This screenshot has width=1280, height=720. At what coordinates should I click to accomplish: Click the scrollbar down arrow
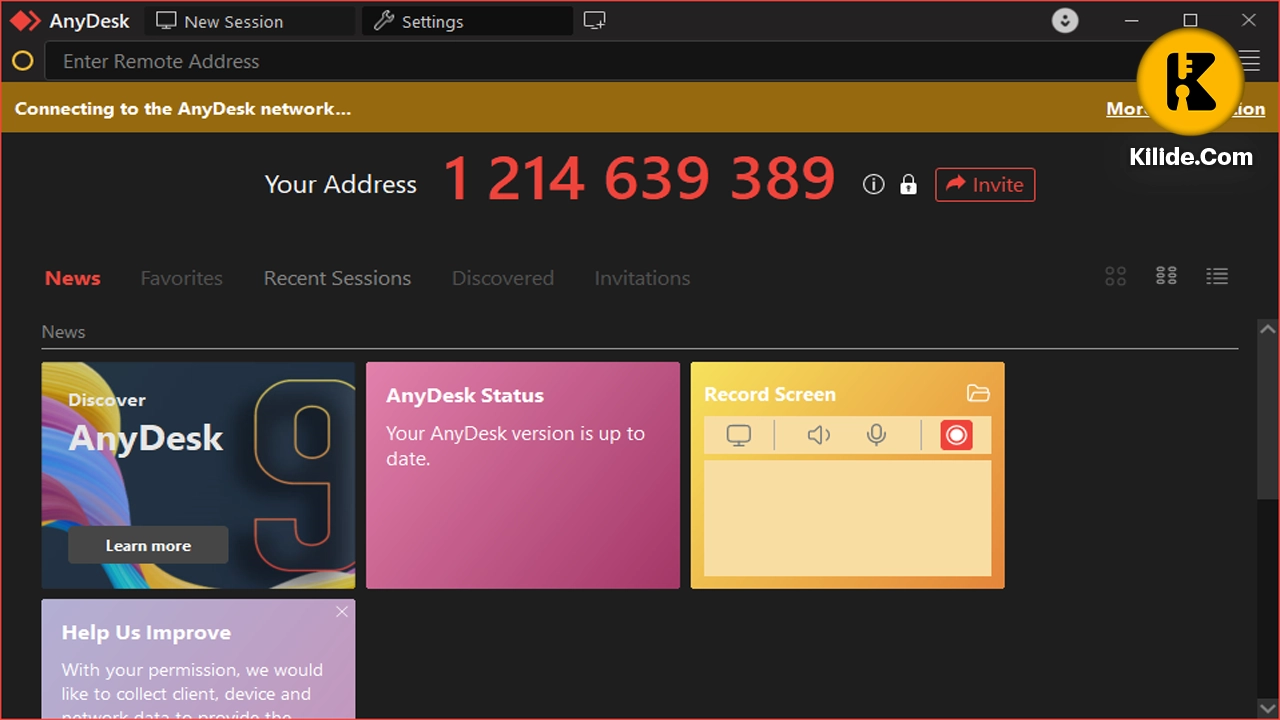[x=1268, y=709]
